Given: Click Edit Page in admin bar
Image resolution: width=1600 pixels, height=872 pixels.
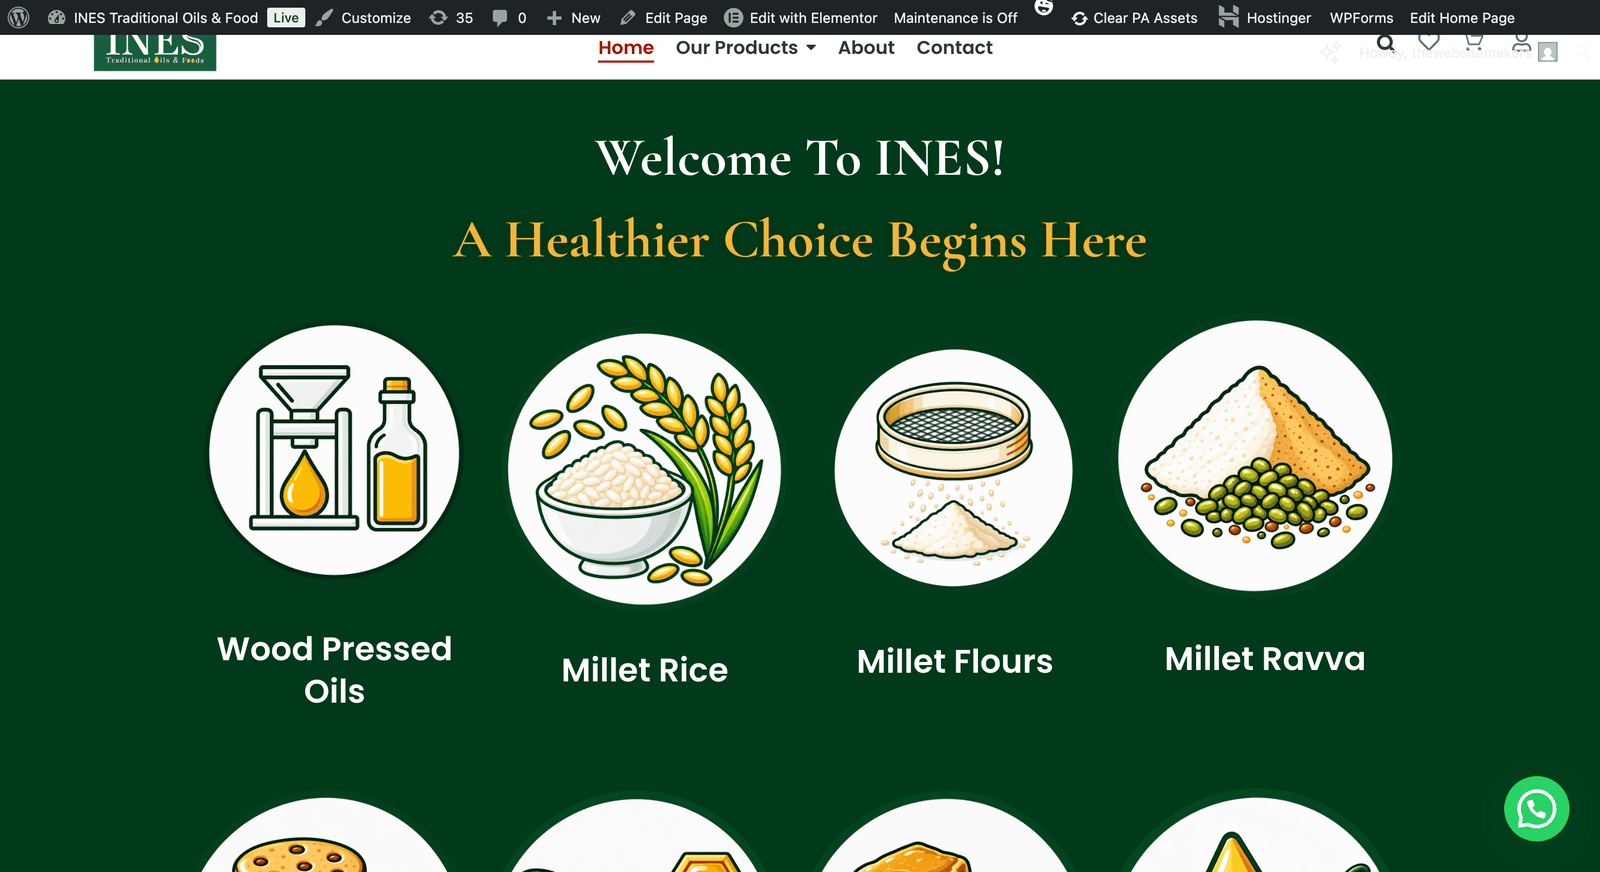Looking at the screenshot, I should 663,18.
